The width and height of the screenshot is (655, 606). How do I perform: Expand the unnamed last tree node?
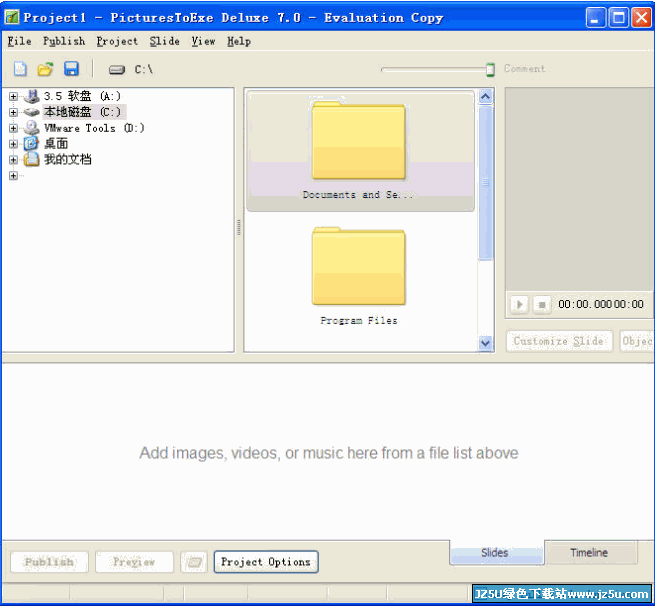coord(13,176)
